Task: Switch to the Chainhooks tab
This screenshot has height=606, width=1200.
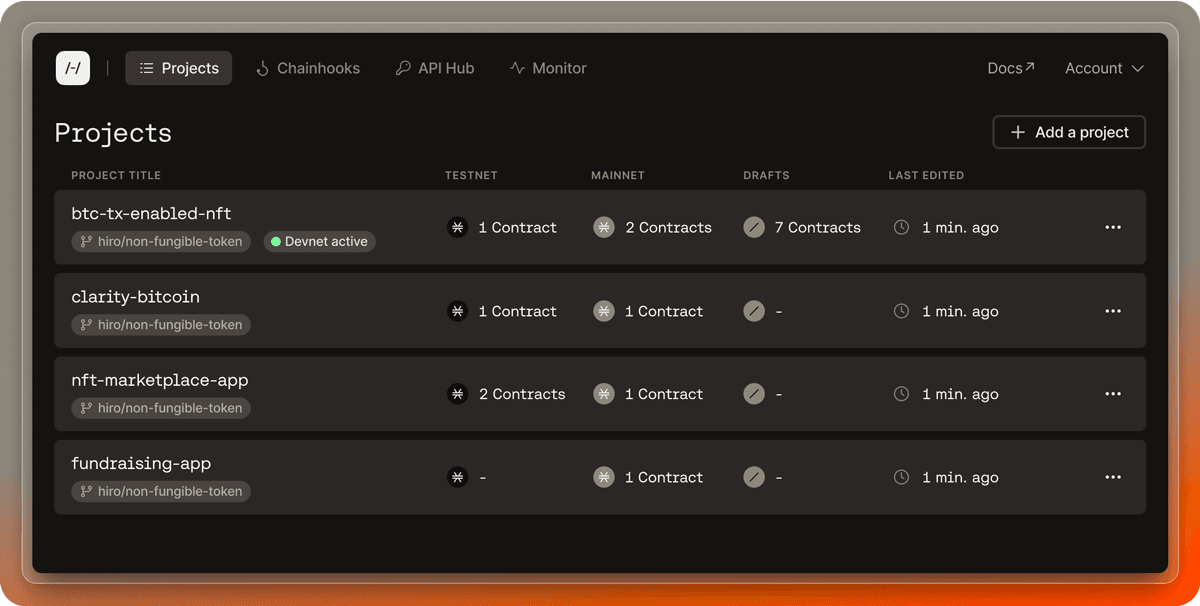Action: pyautogui.click(x=307, y=68)
